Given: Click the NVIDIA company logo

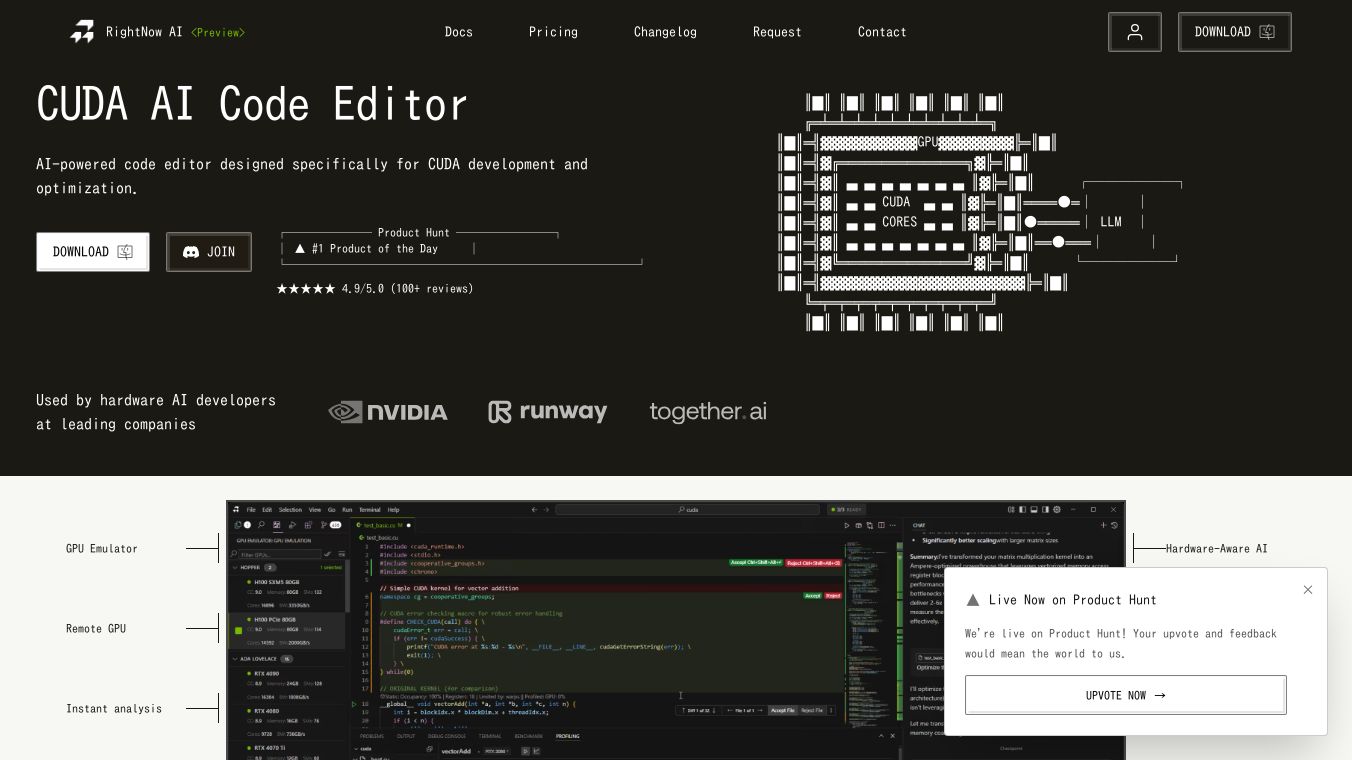Looking at the screenshot, I should pyautogui.click(x=388, y=411).
